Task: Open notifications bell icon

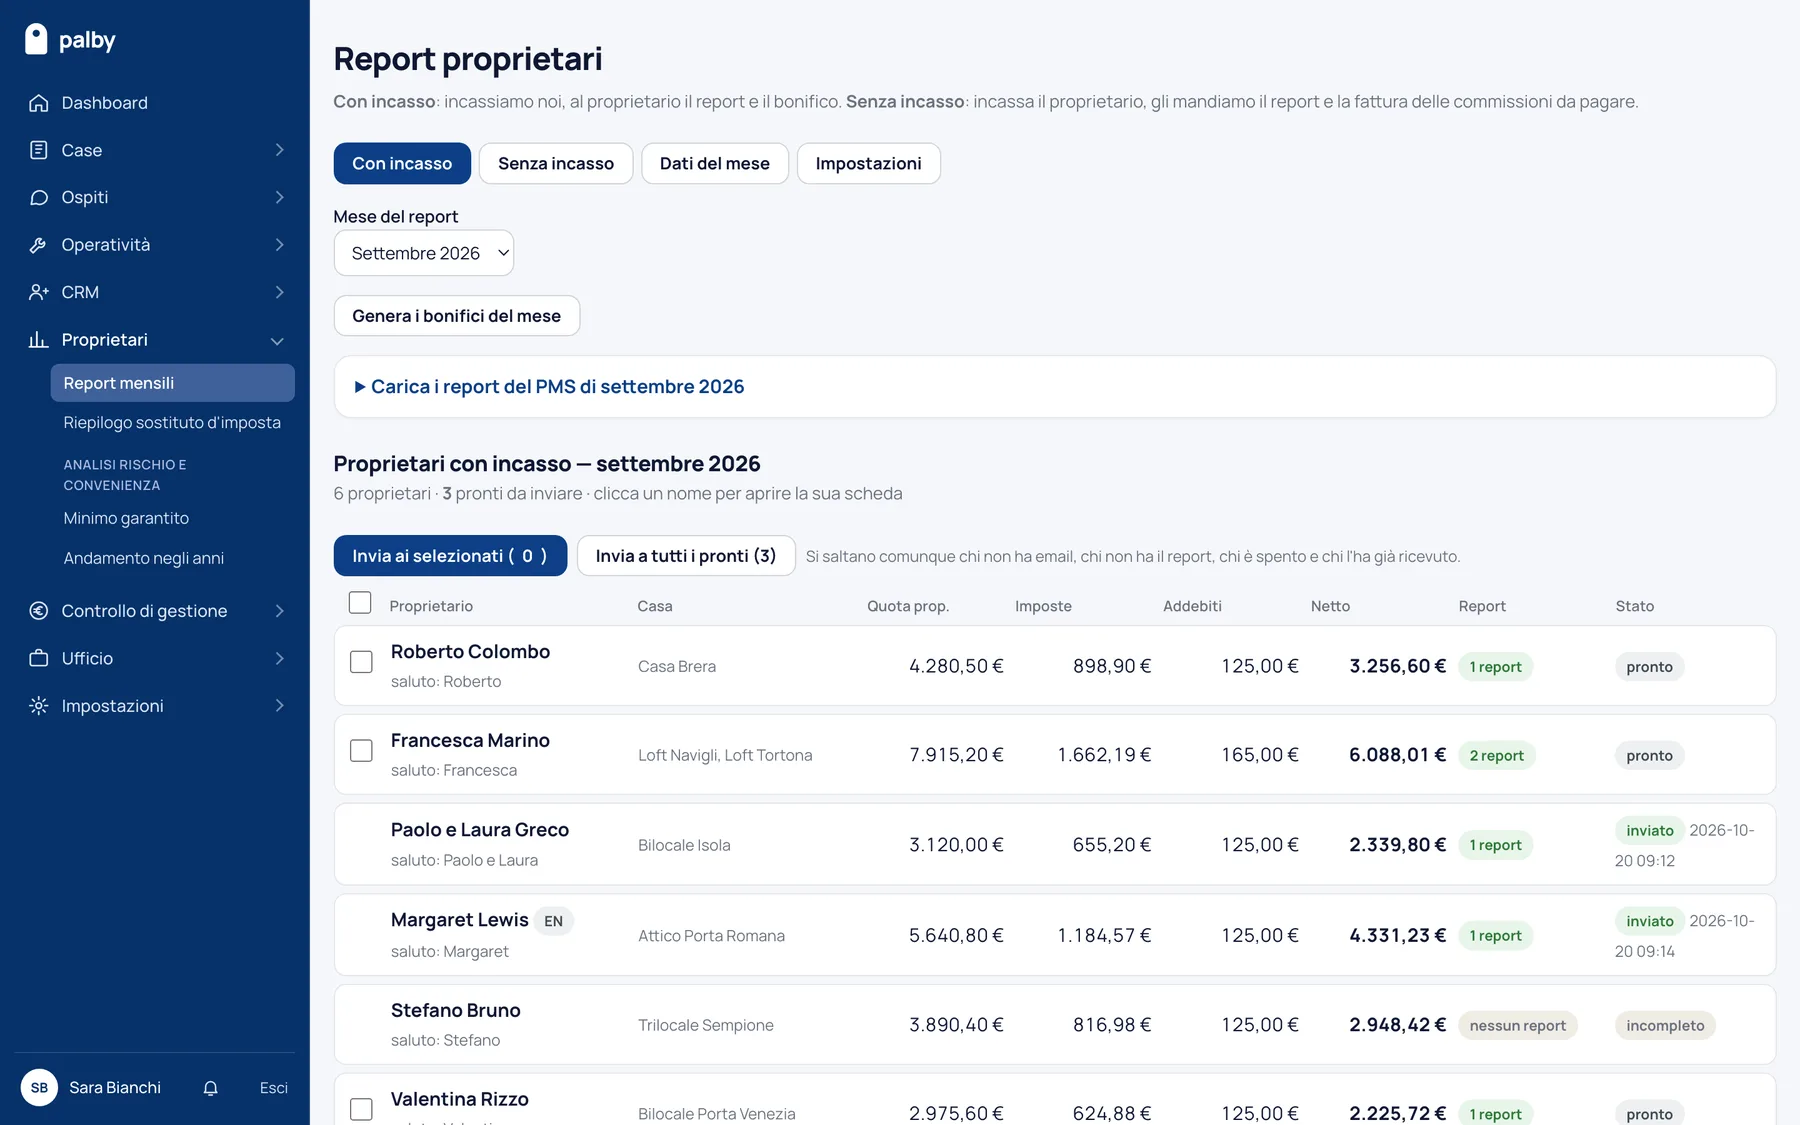Action: click(210, 1088)
